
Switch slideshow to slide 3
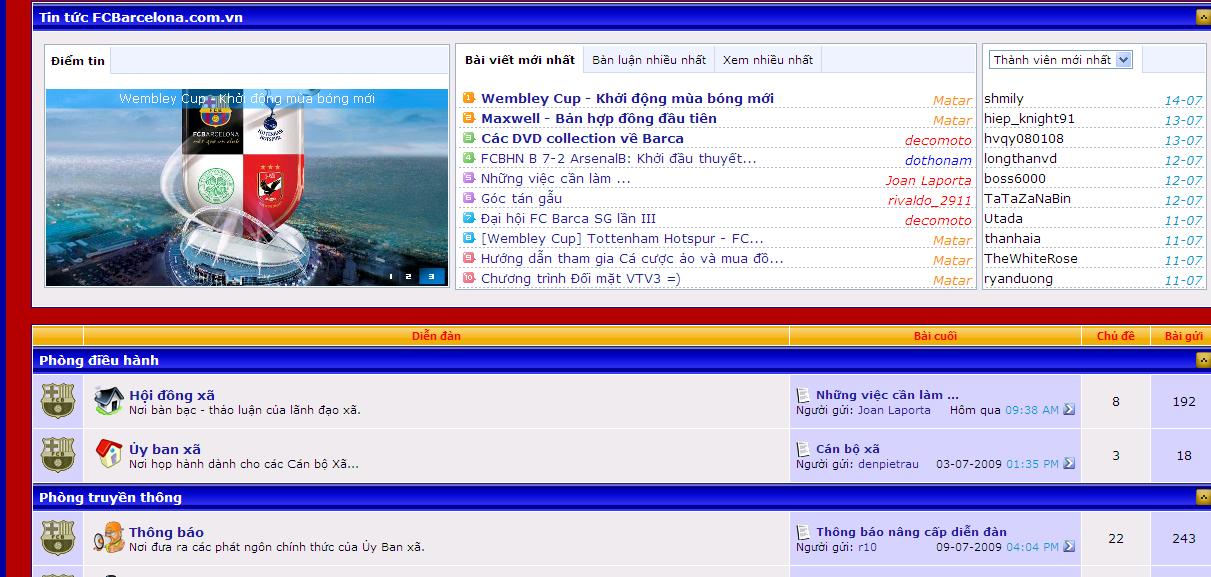click(x=432, y=276)
